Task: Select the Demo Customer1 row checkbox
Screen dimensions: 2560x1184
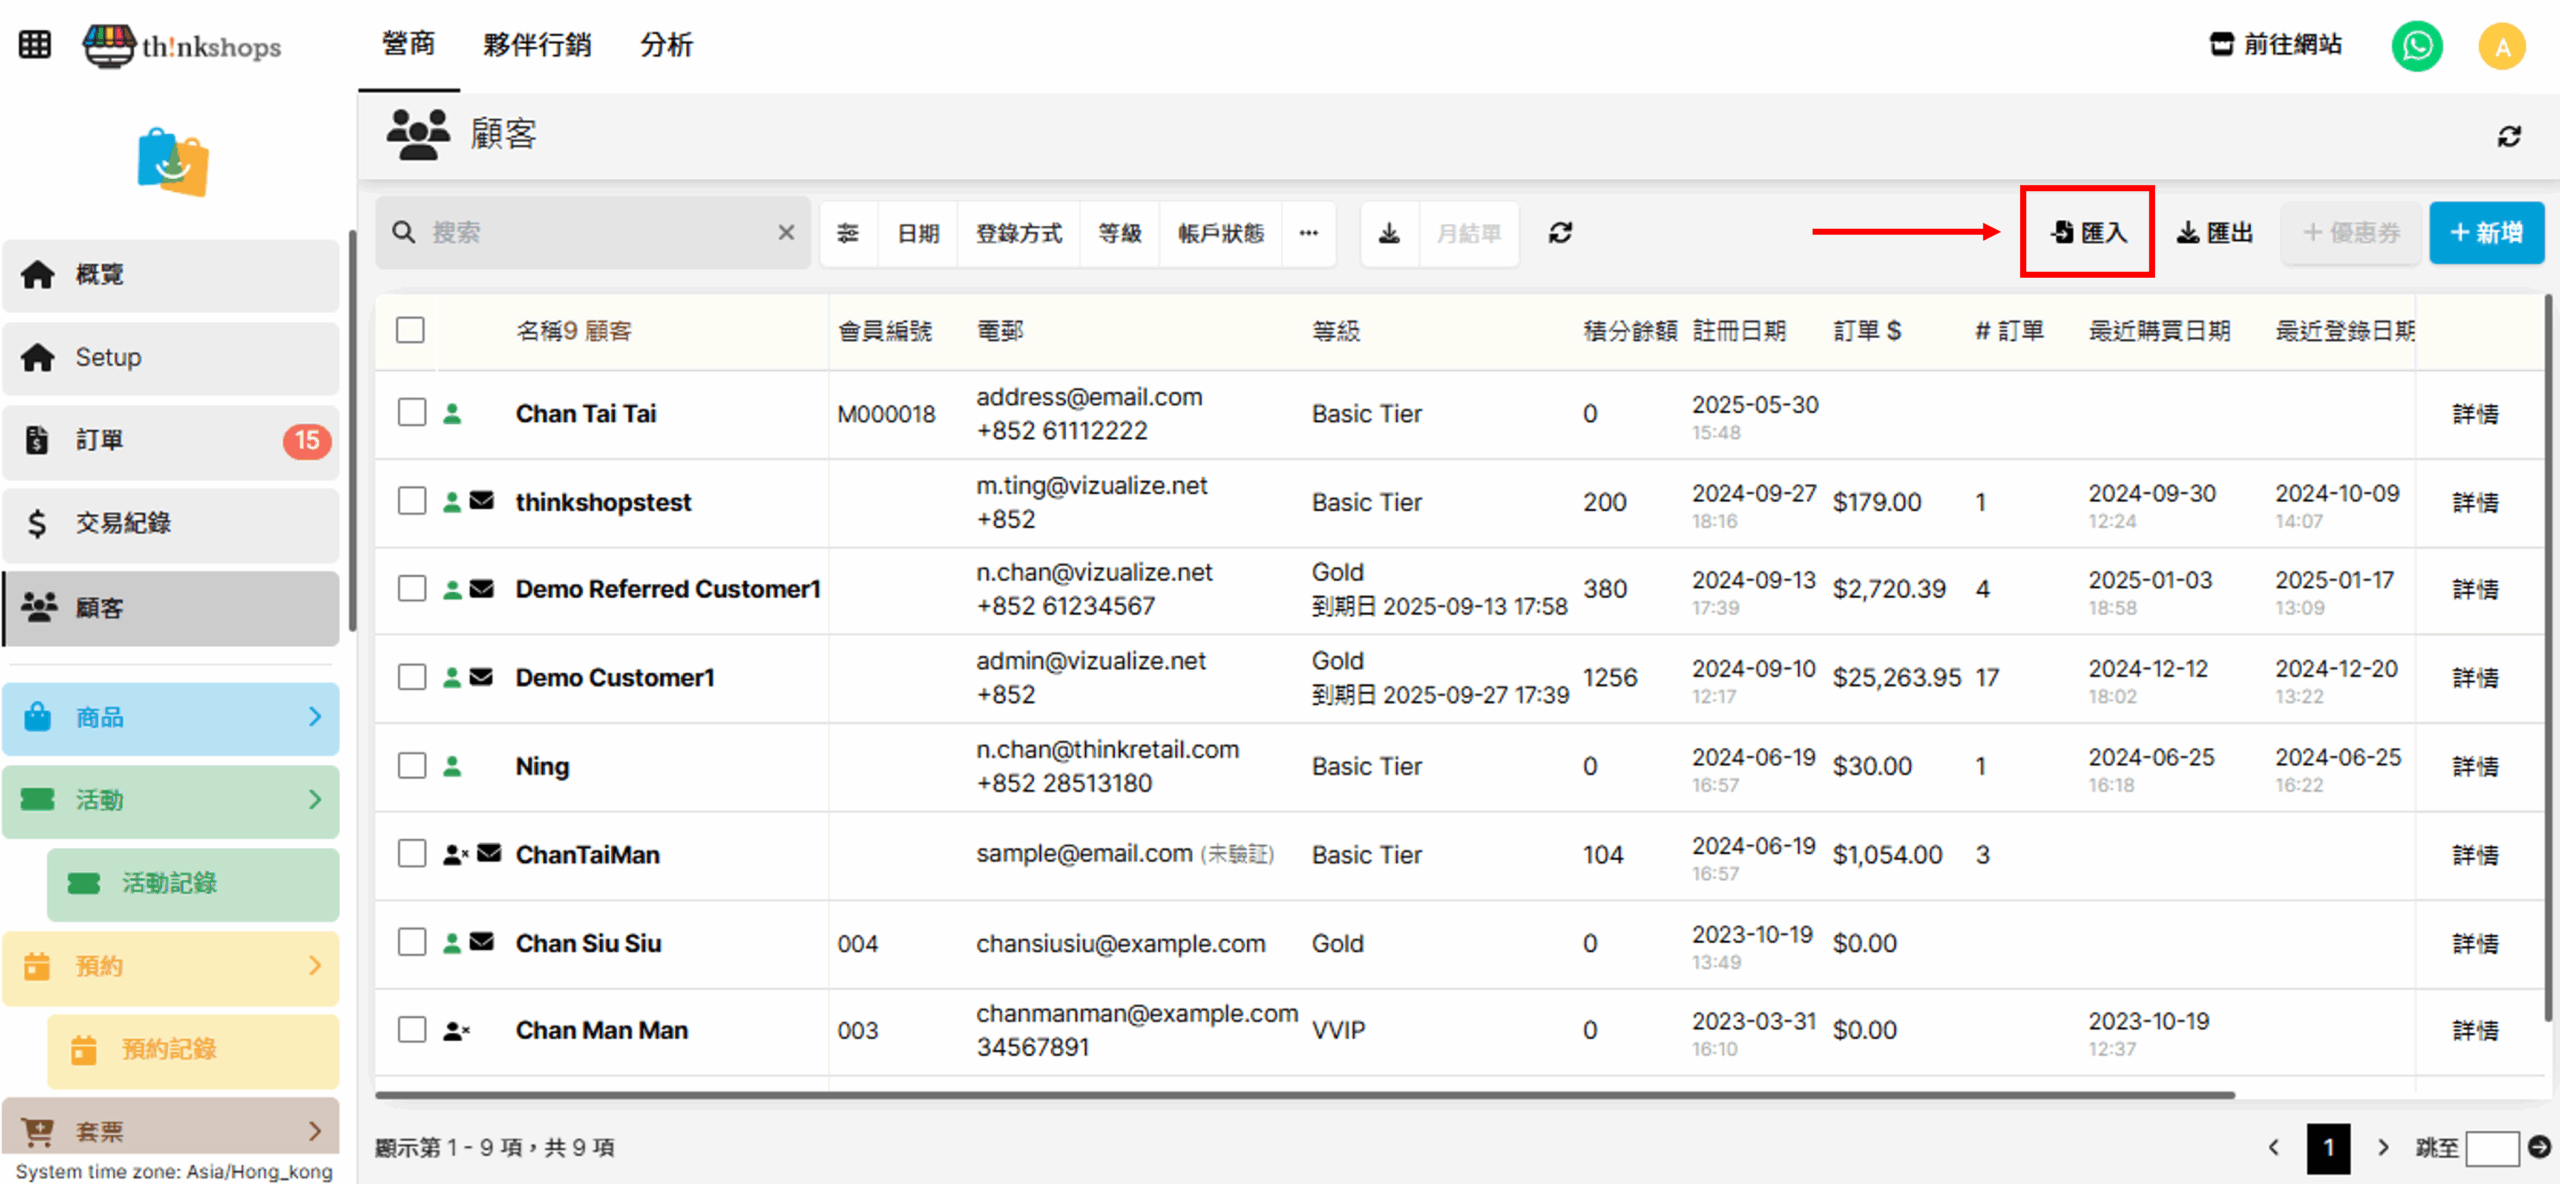Action: [x=412, y=677]
